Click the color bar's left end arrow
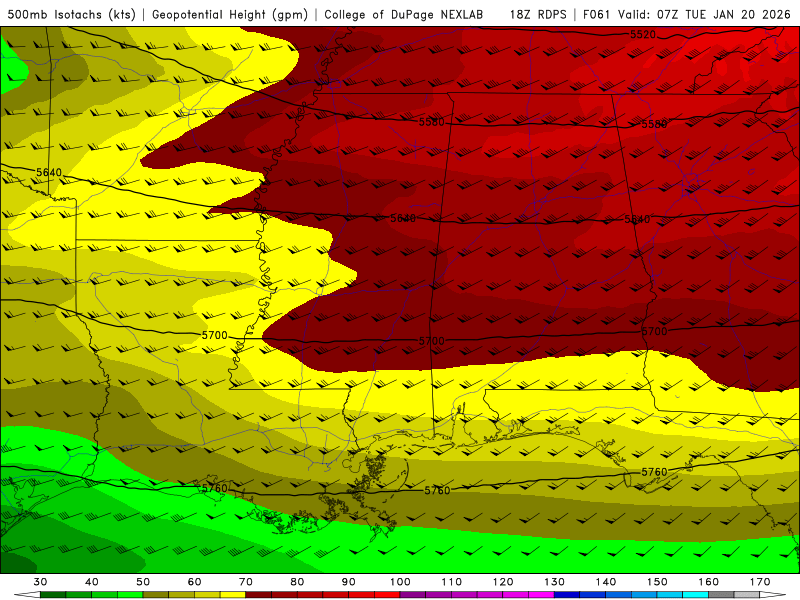This screenshot has height=600, width=800. (x=28, y=595)
